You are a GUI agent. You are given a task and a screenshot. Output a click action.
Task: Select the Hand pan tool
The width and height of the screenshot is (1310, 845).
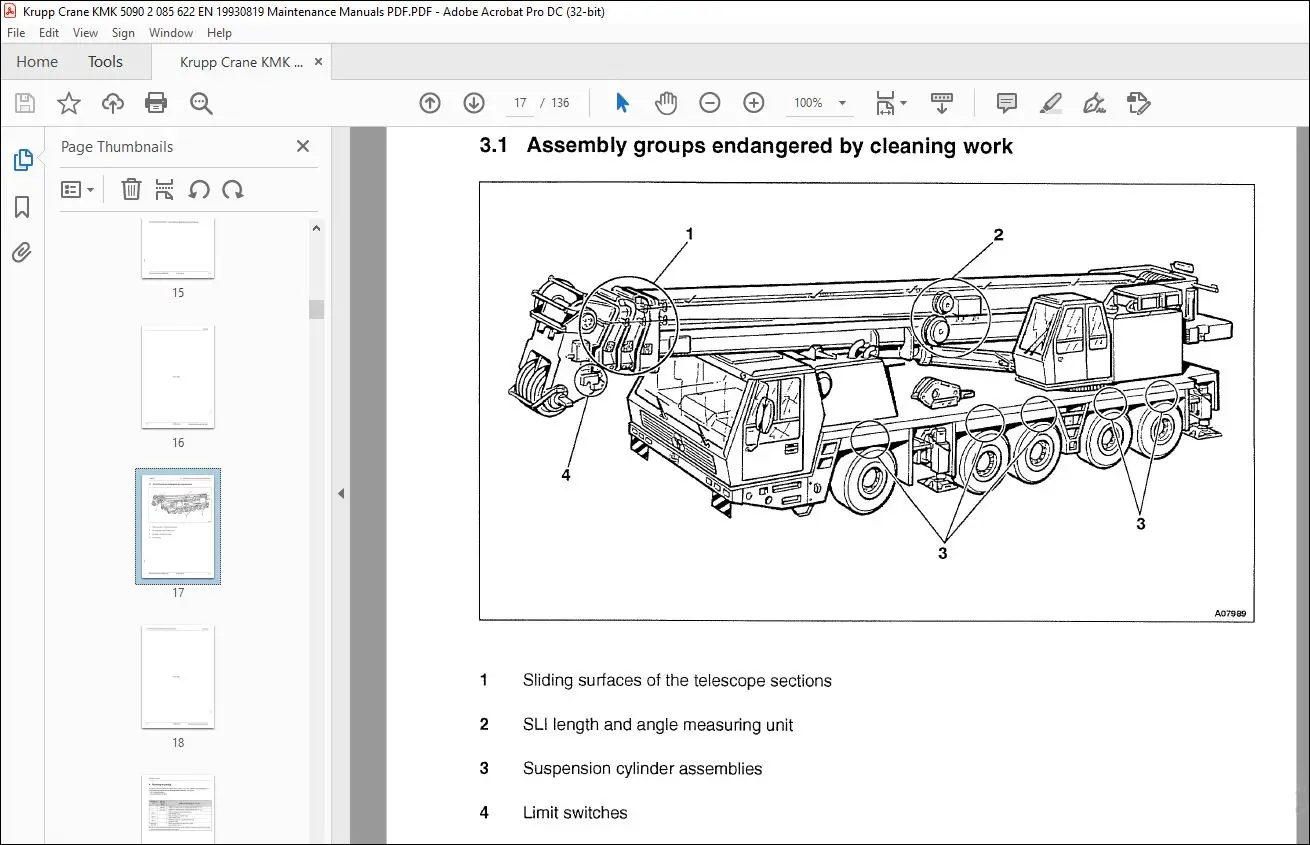click(x=666, y=103)
